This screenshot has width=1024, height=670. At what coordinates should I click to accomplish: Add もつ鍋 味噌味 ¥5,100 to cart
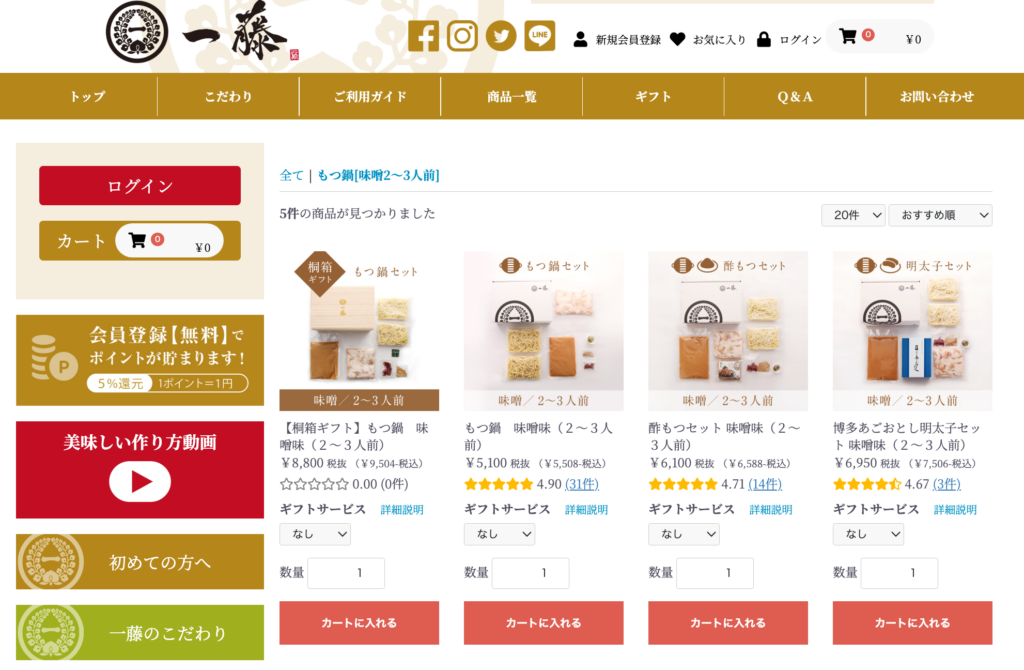[543, 623]
